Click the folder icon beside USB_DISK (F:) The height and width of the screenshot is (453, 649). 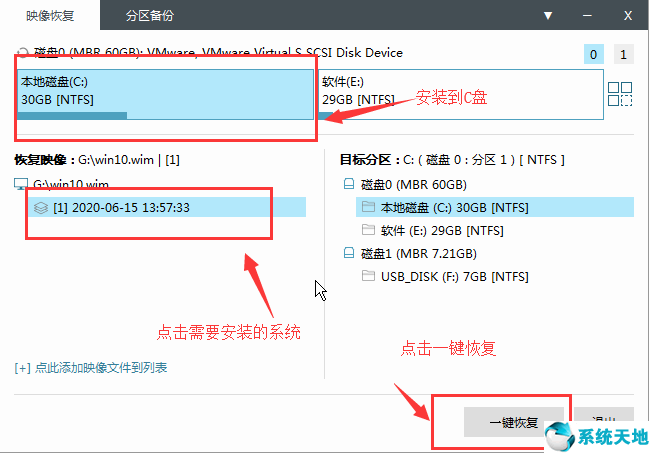point(368,275)
